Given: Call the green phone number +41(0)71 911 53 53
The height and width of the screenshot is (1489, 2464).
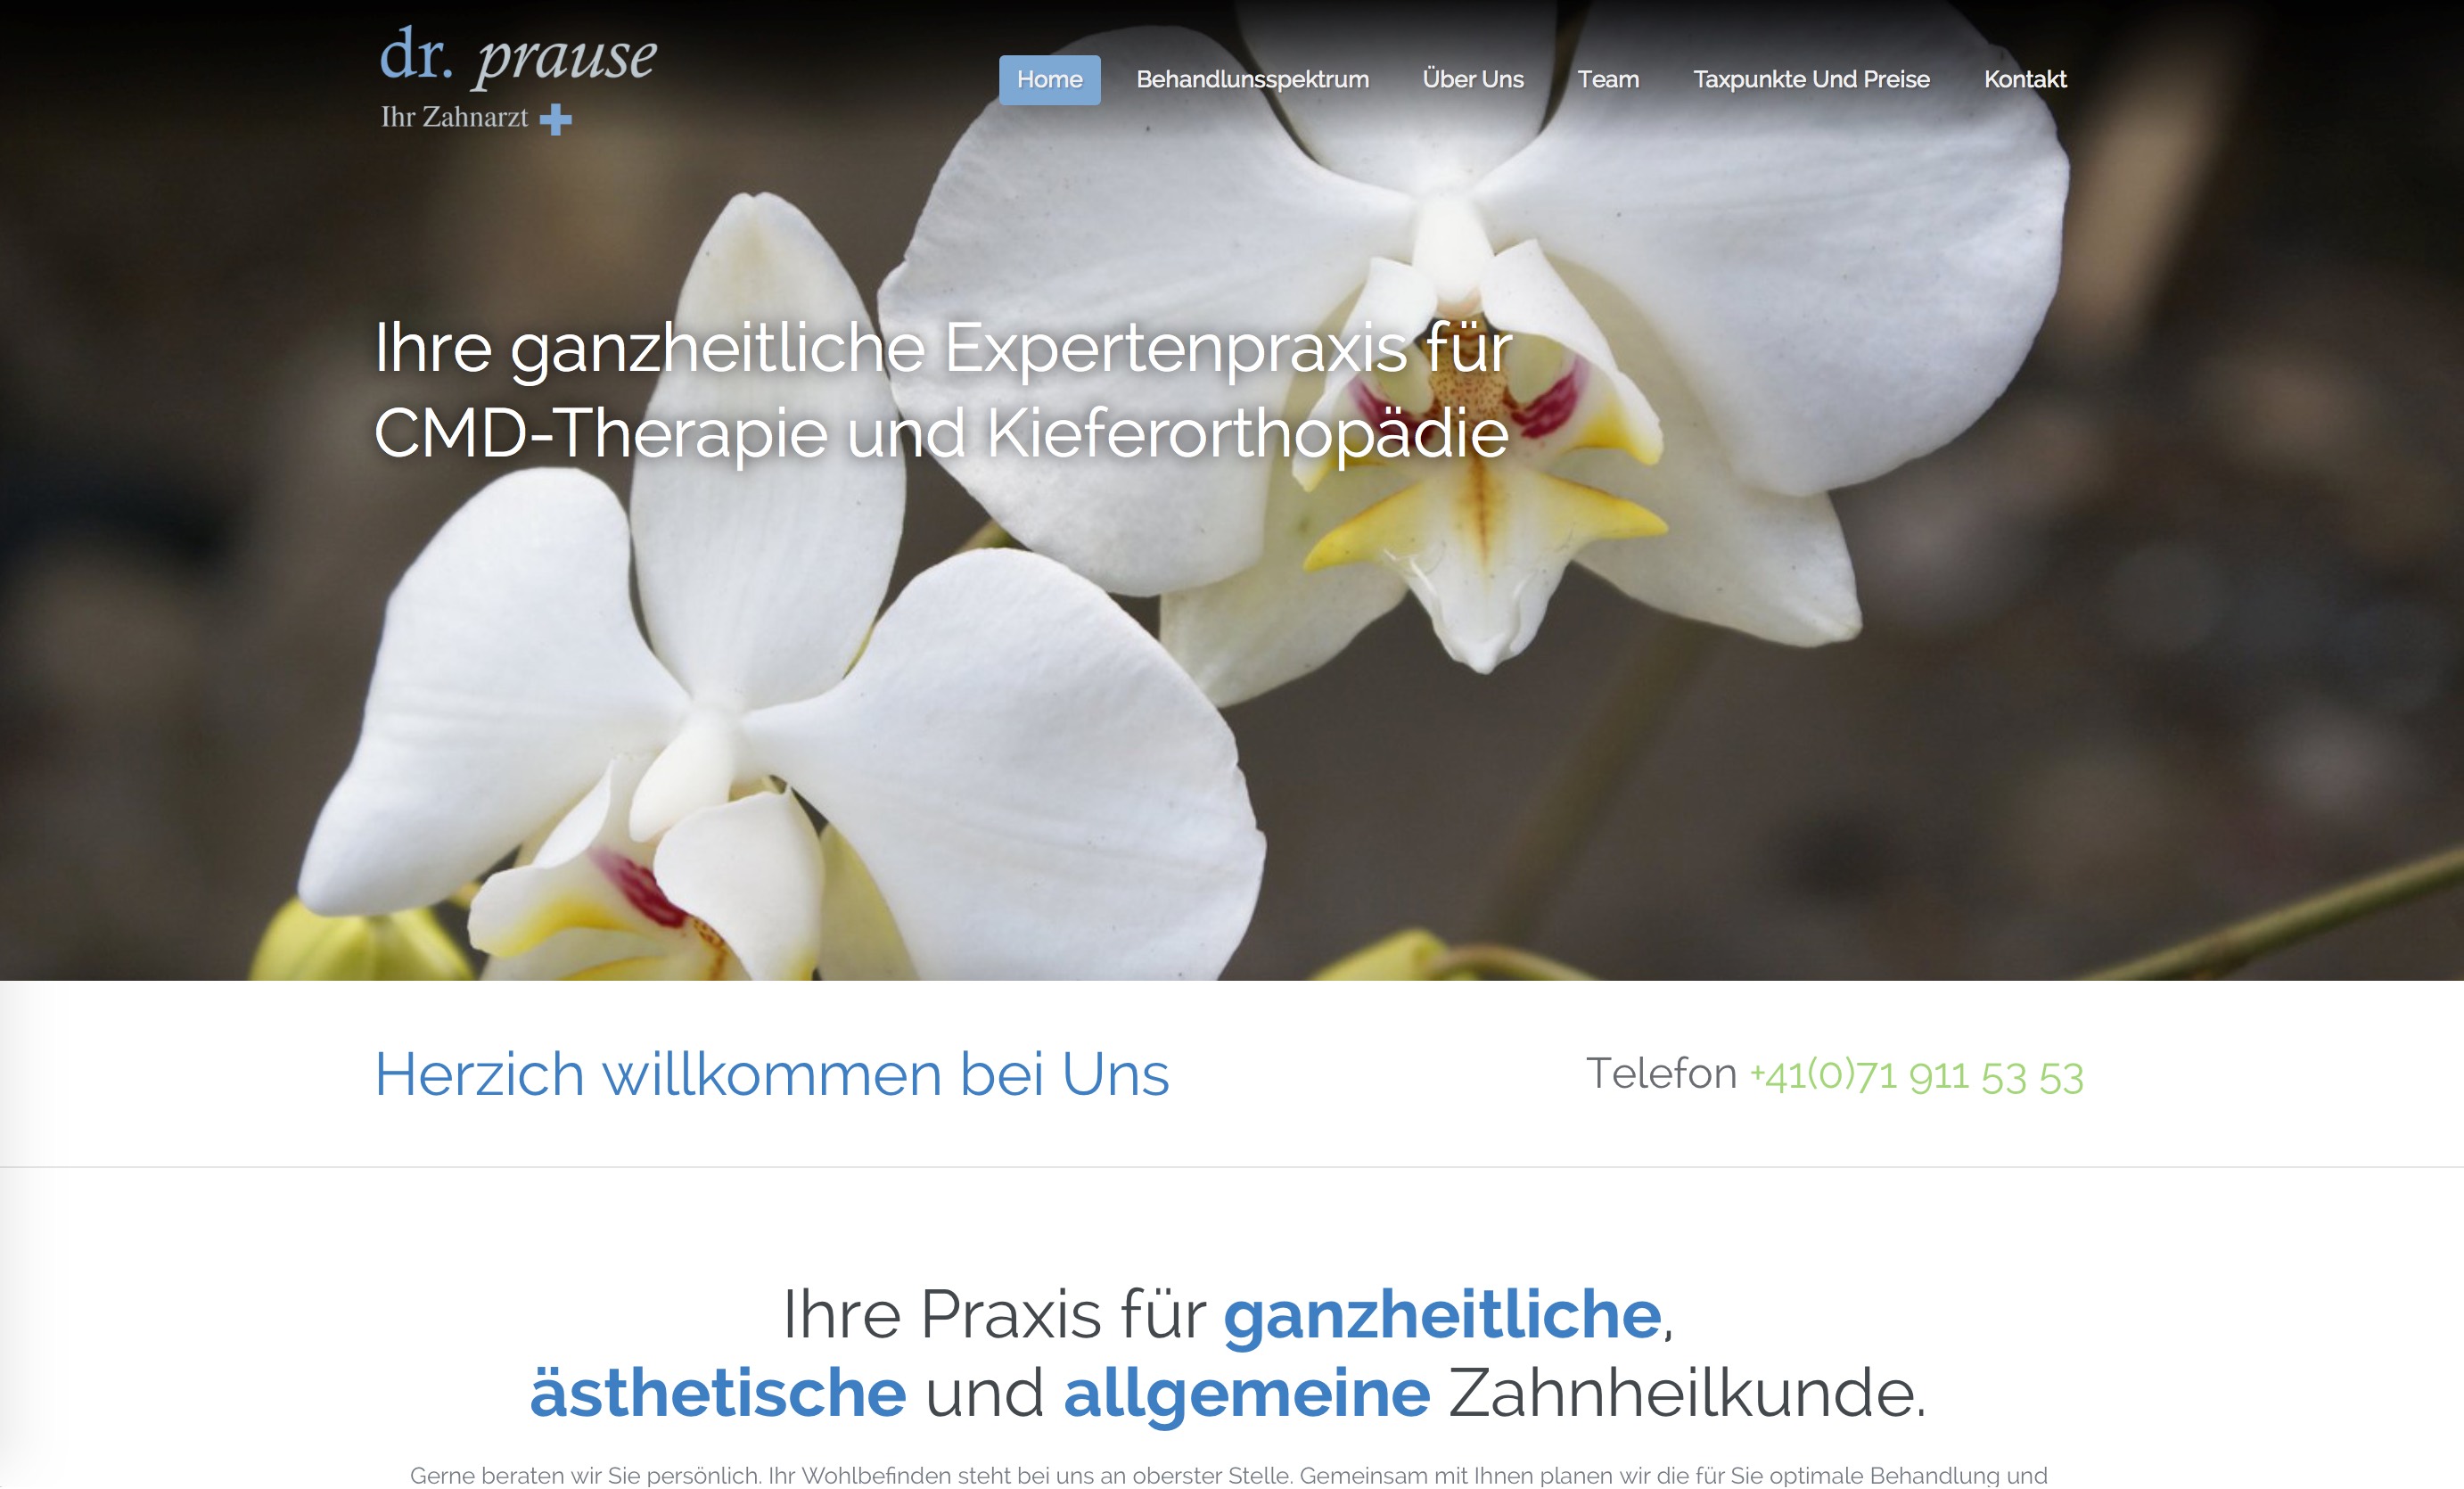Looking at the screenshot, I should (1916, 1076).
